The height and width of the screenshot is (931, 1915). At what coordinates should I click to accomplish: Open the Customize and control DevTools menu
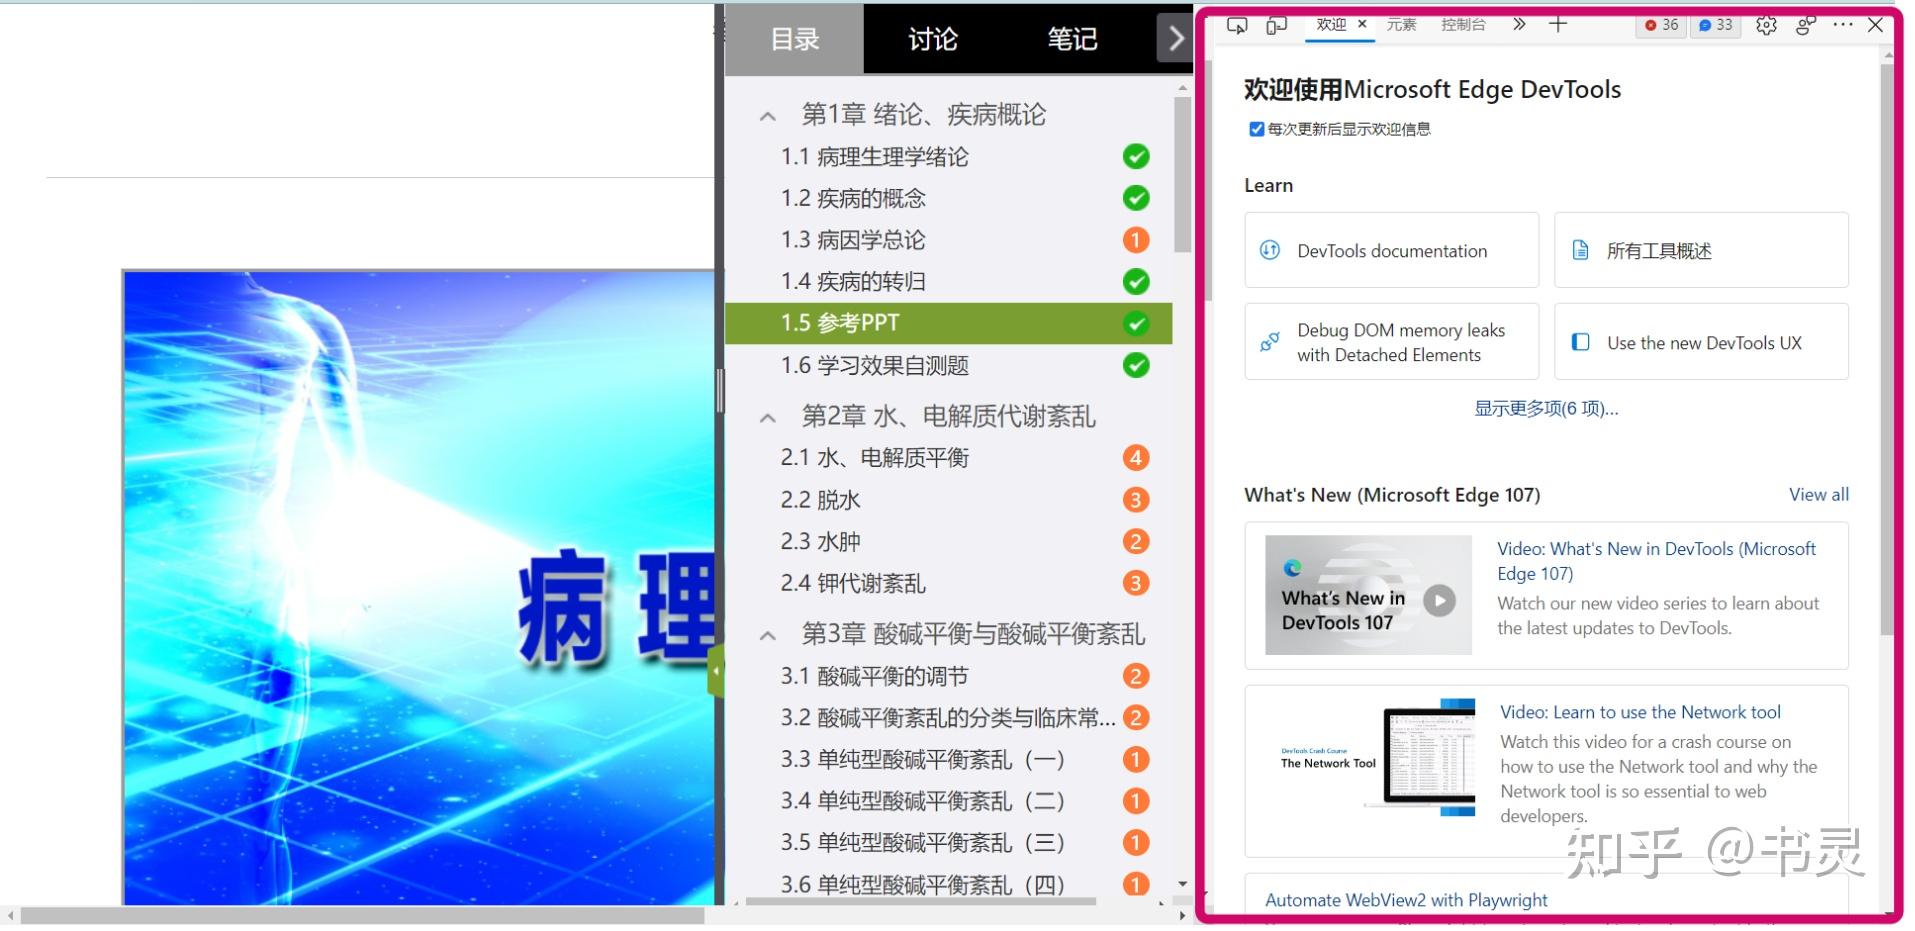(1843, 25)
